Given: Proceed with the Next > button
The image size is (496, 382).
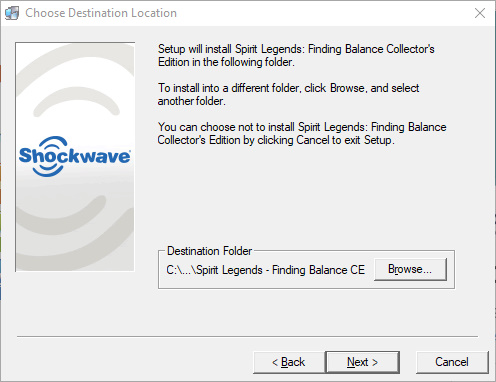Looking at the screenshot, I should [362, 362].
